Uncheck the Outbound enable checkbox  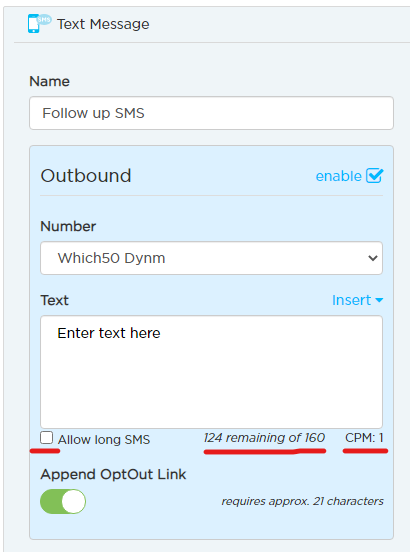pyautogui.click(x=374, y=175)
